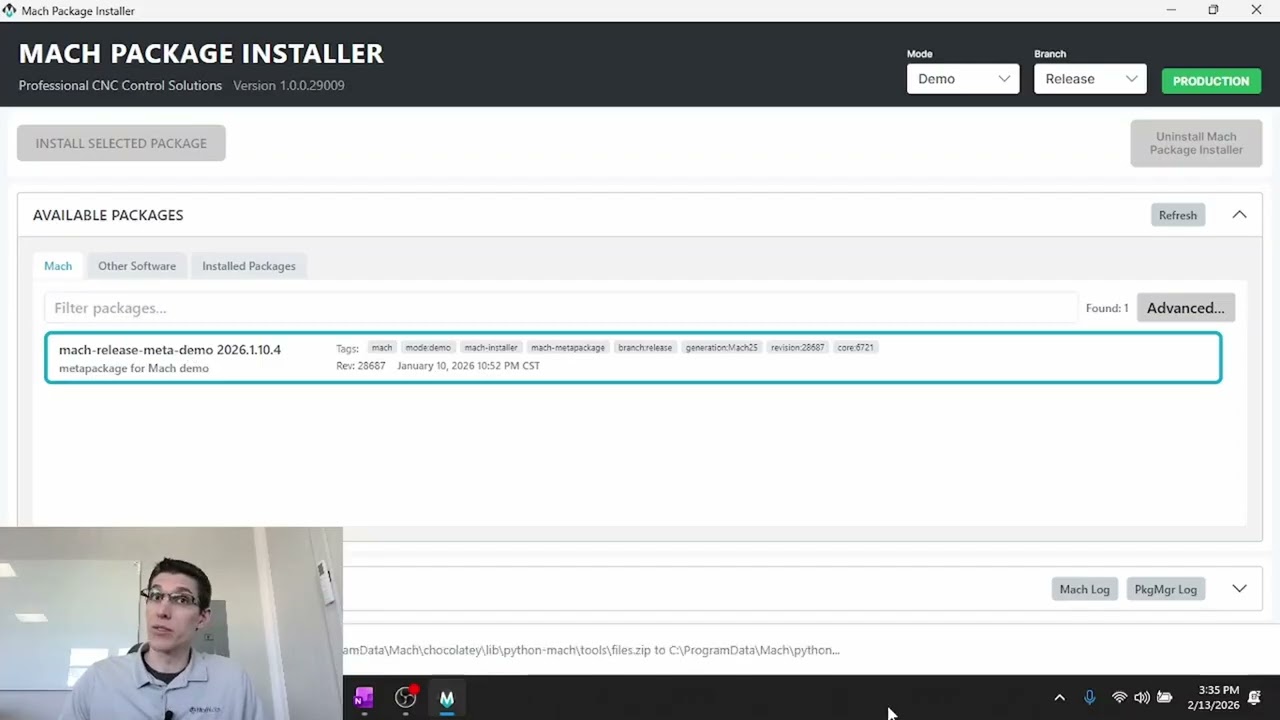Open OneNote from the taskbar
The width and height of the screenshot is (1280, 720).
364,698
